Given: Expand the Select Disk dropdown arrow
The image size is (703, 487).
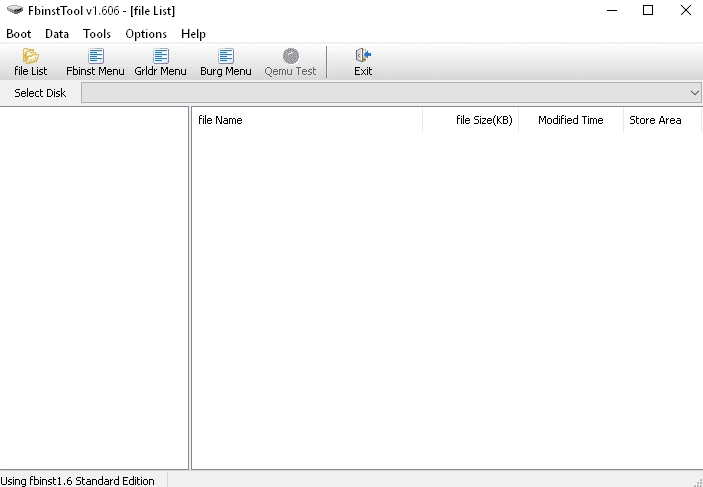Looking at the screenshot, I should coord(694,93).
